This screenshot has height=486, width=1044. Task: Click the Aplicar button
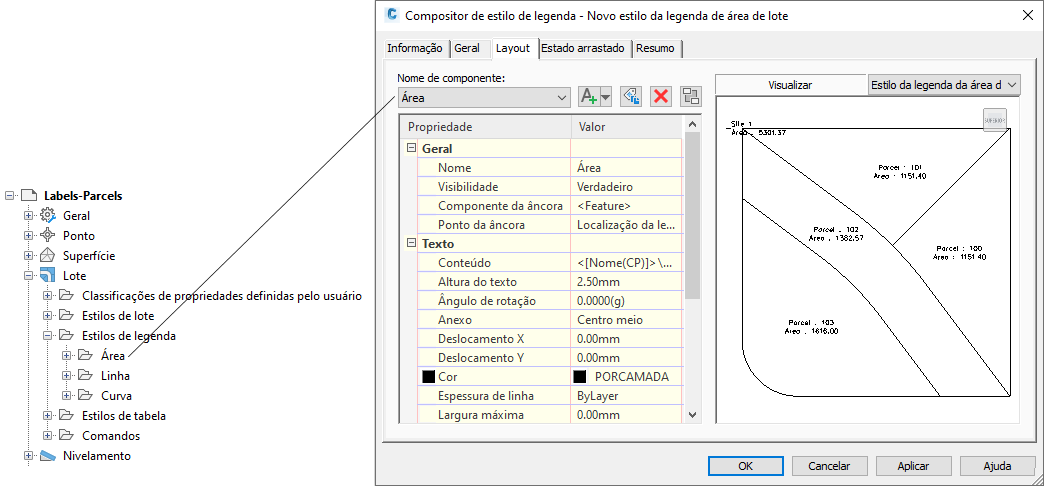(914, 466)
